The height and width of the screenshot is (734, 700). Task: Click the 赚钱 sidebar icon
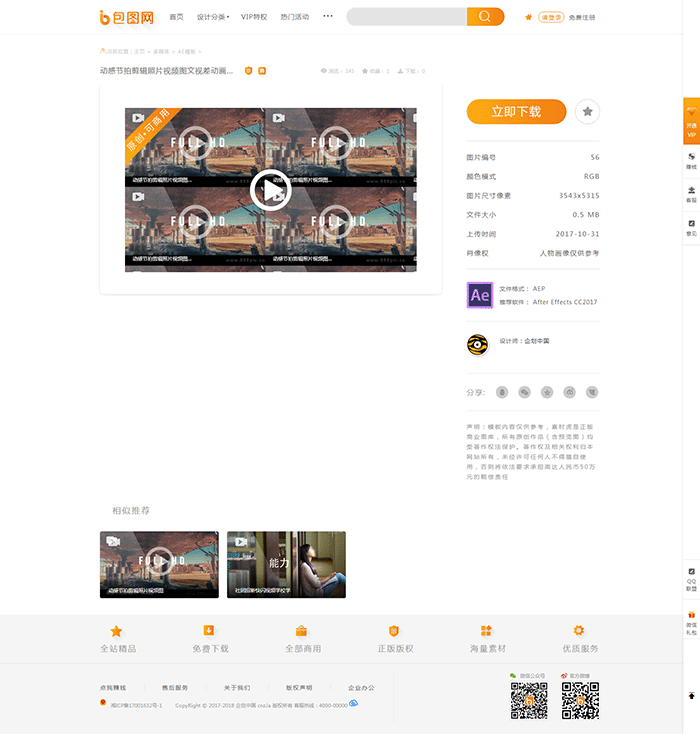point(692,157)
